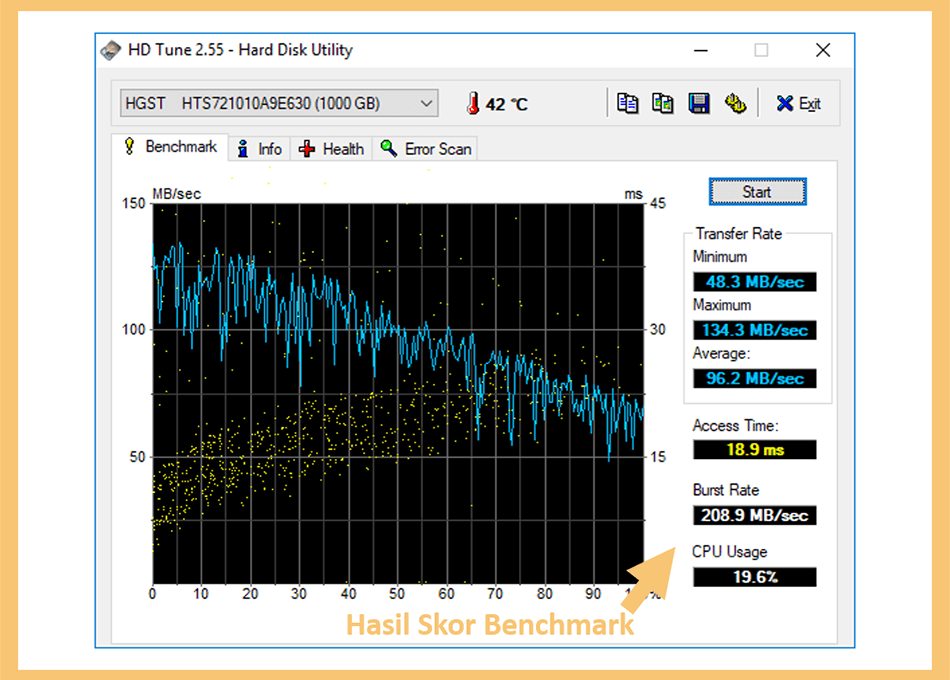Open the Health tab

[331, 148]
